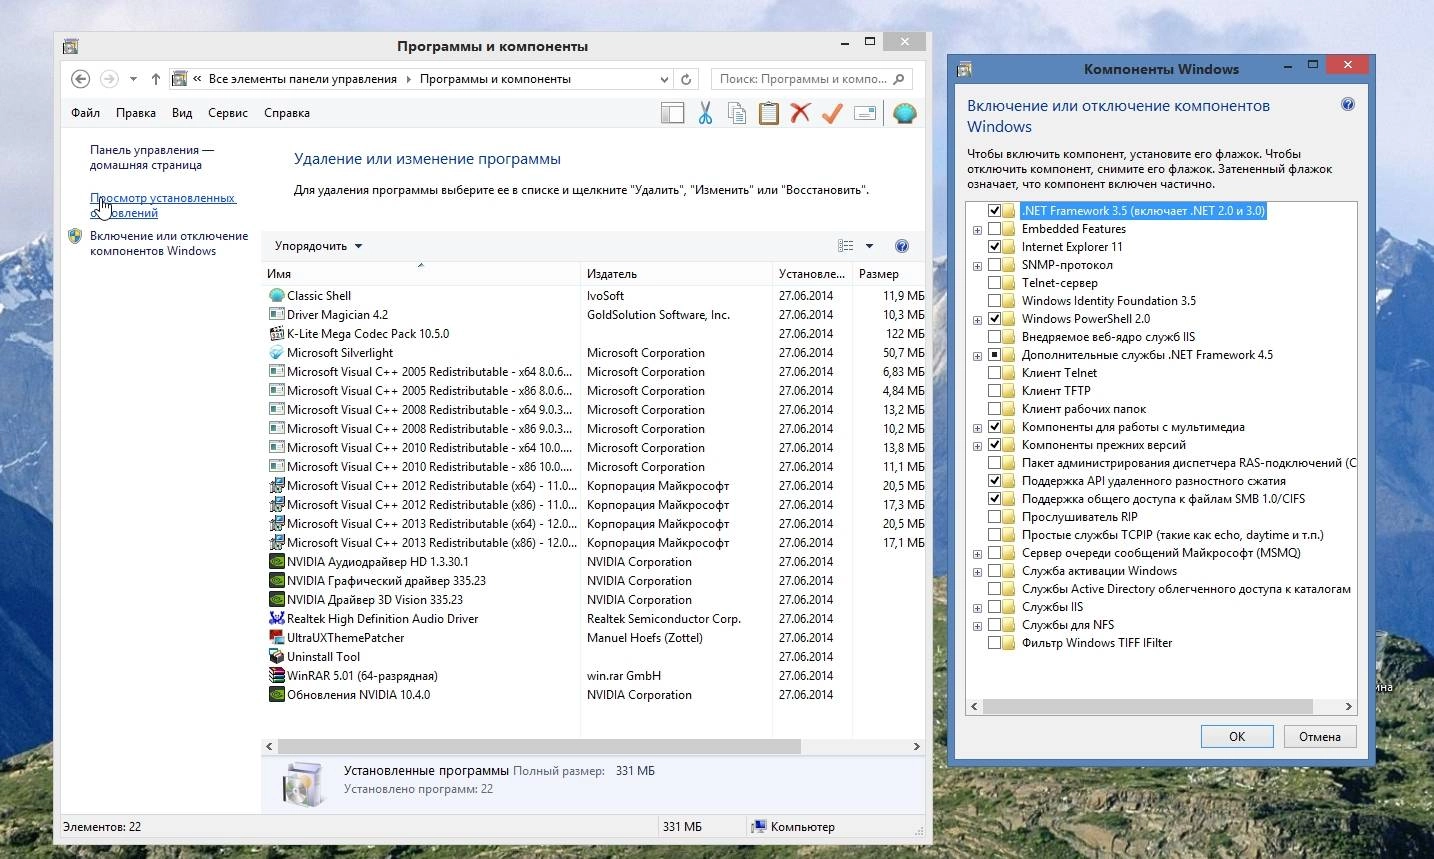
Task: Click NVIDIA Аудиодрайвер HD icon
Action: [x=277, y=562]
